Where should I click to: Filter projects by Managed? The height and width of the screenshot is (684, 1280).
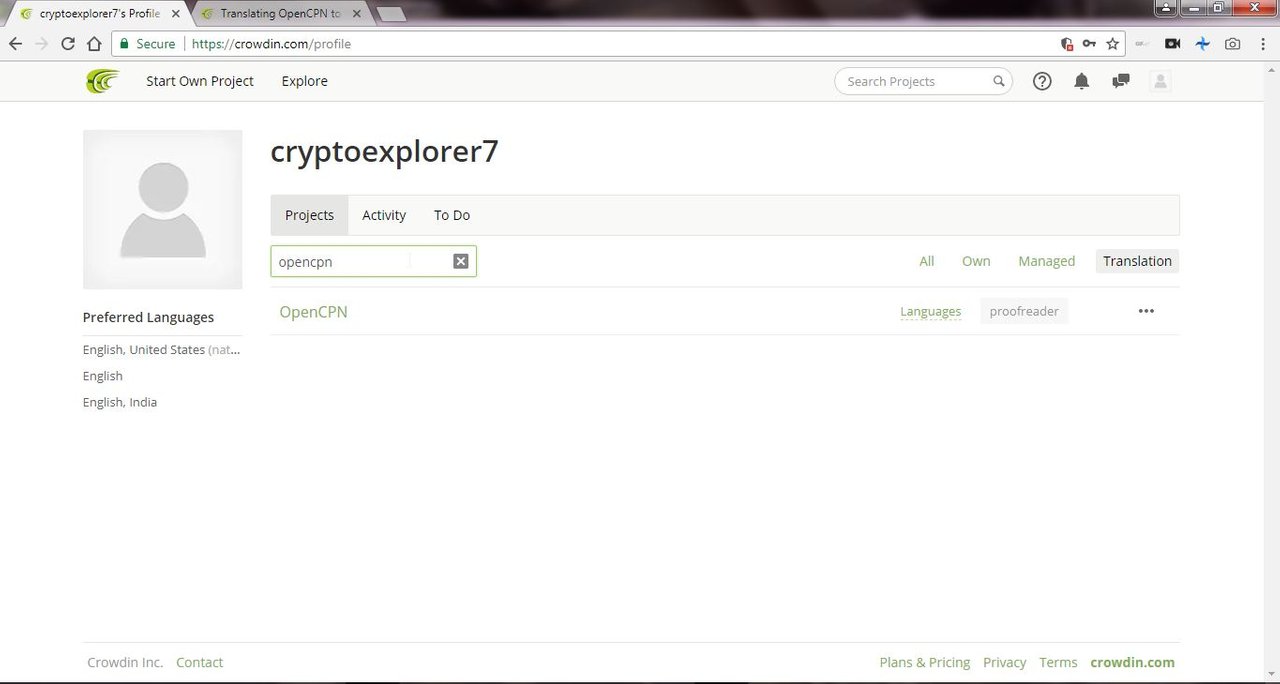(x=1046, y=261)
